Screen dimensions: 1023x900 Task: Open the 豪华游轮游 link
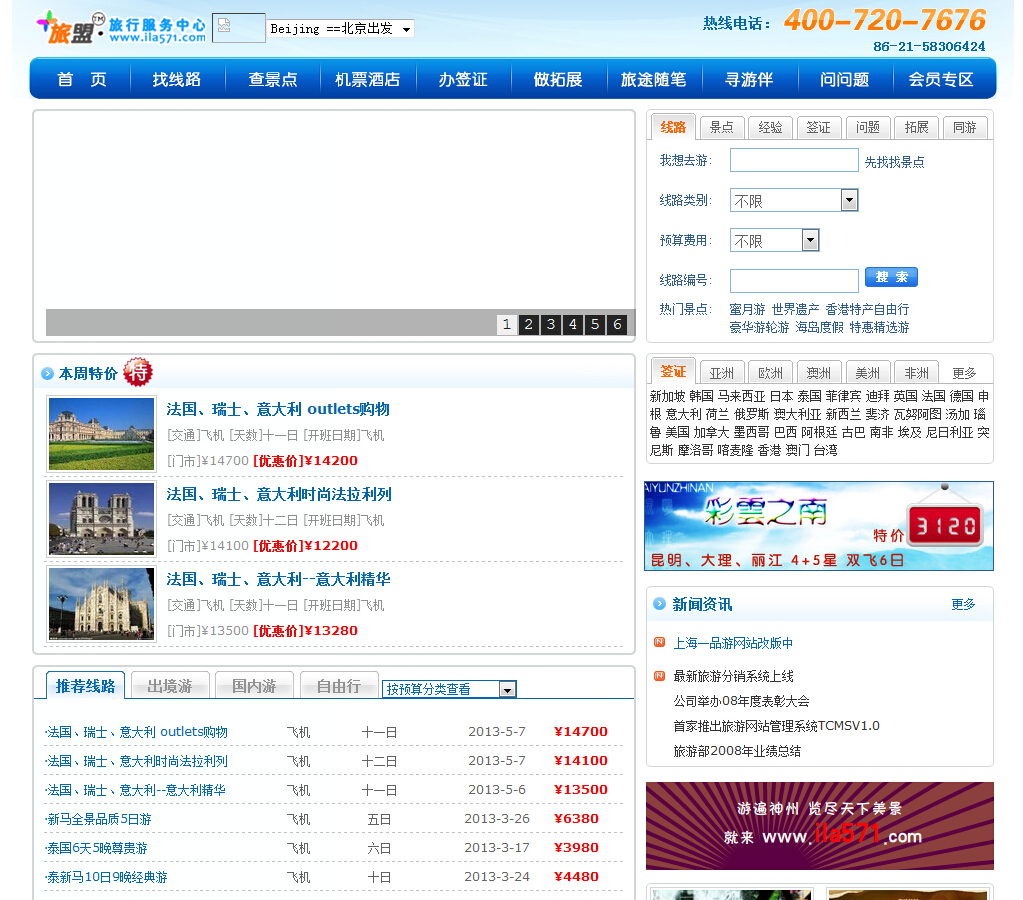point(759,327)
